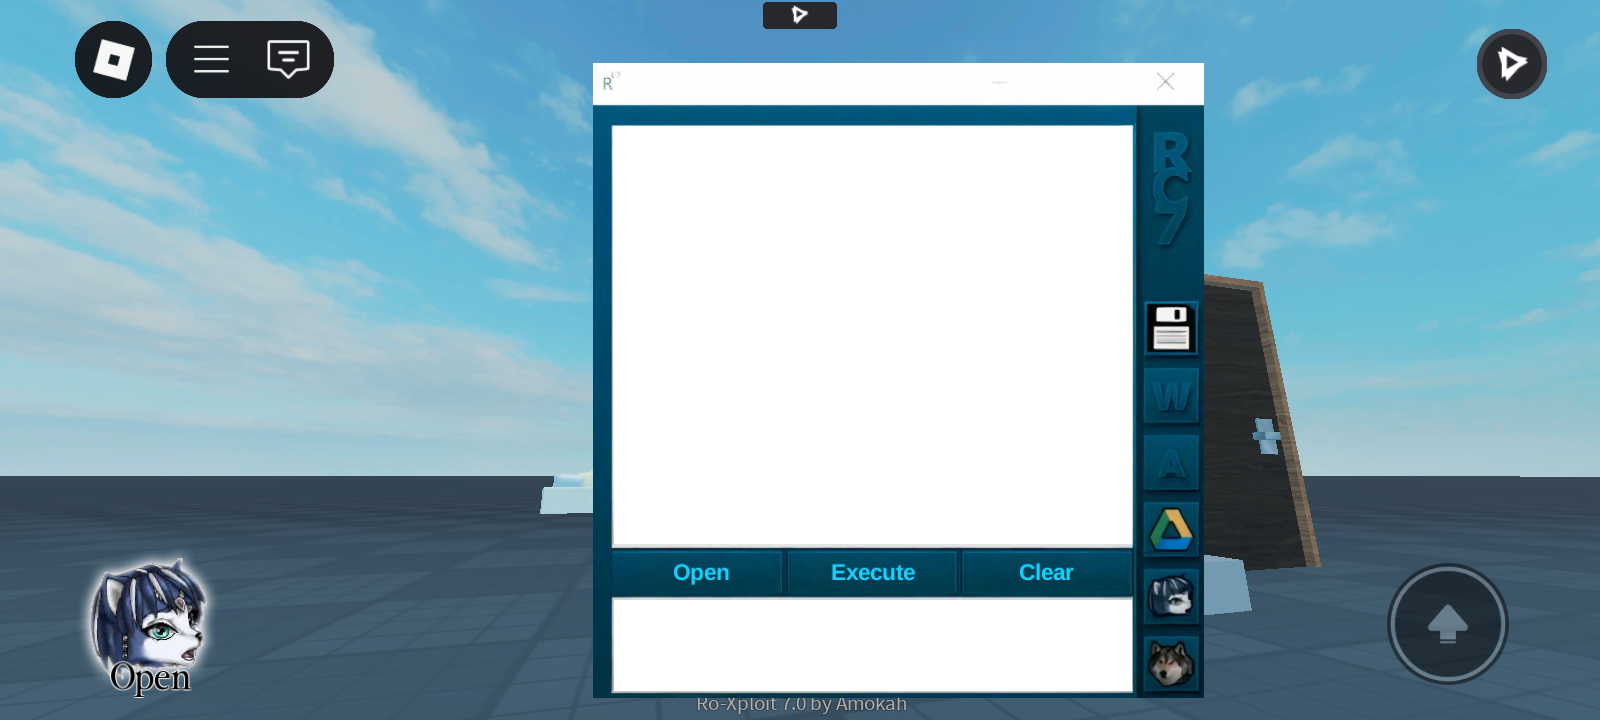Tap the jump arrow button
This screenshot has height=720, width=1600.
tap(1447, 624)
